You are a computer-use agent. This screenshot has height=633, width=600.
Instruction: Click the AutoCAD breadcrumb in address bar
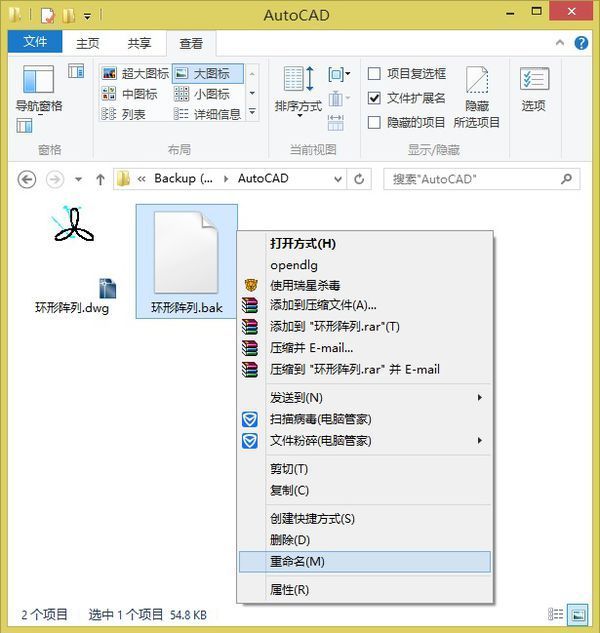pyautogui.click(x=263, y=178)
